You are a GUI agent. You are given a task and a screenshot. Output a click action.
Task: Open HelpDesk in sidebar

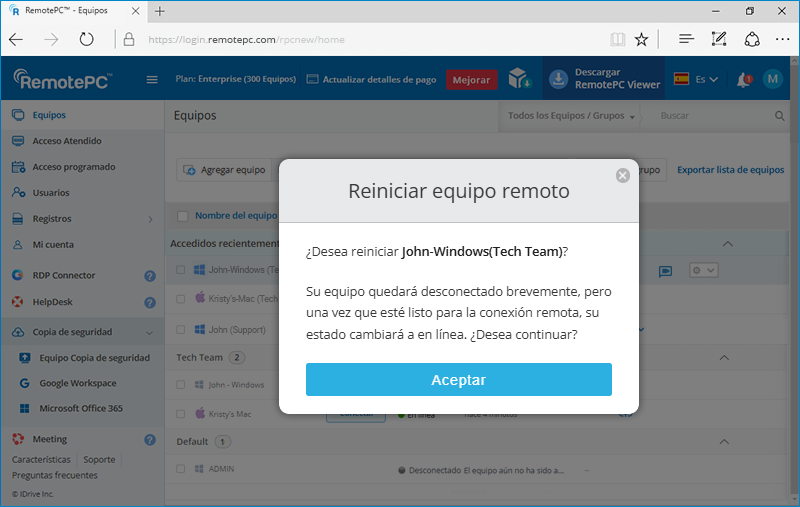click(x=52, y=302)
